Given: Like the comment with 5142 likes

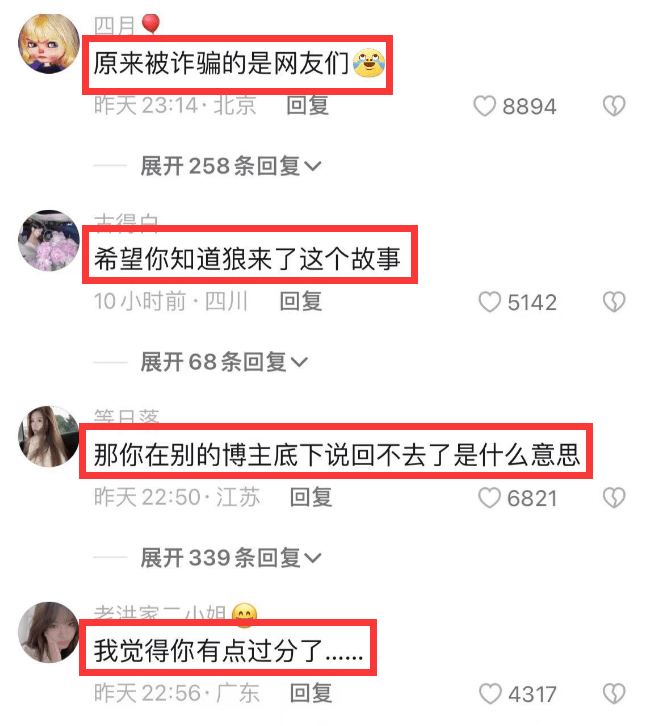Looking at the screenshot, I should 489,302.
